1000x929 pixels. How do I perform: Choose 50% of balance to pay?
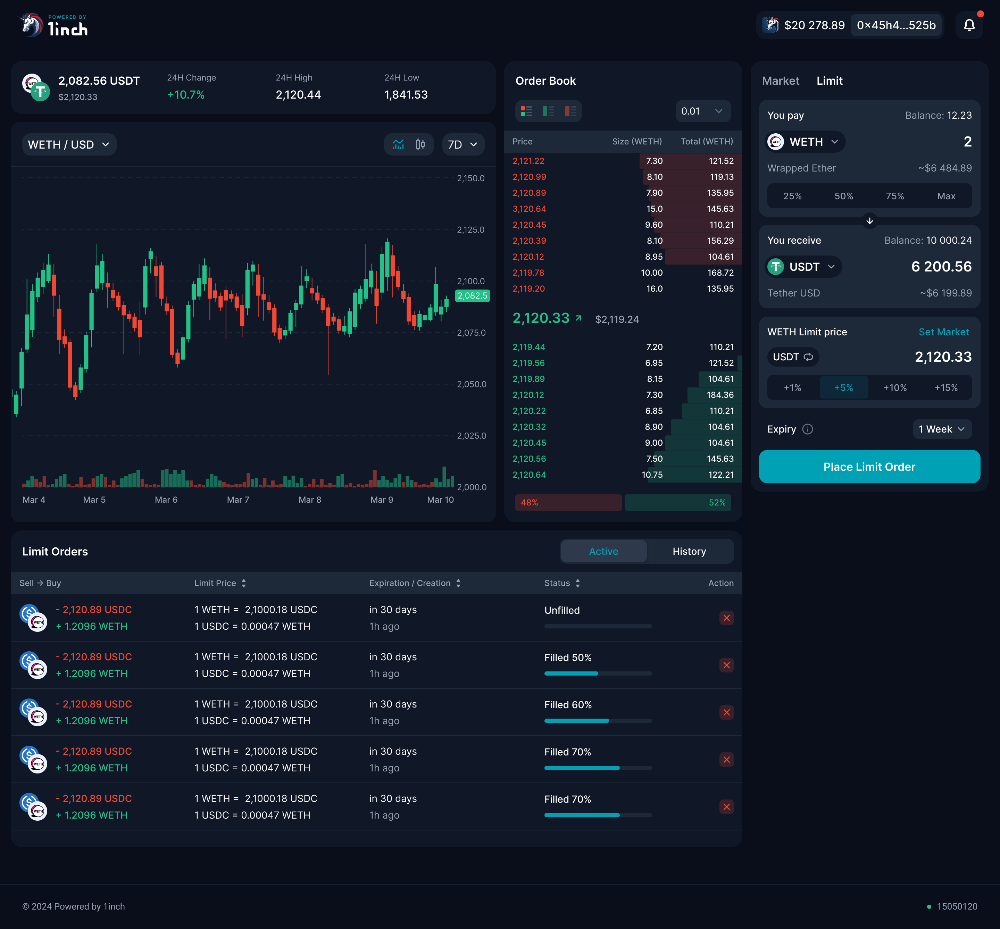844,196
